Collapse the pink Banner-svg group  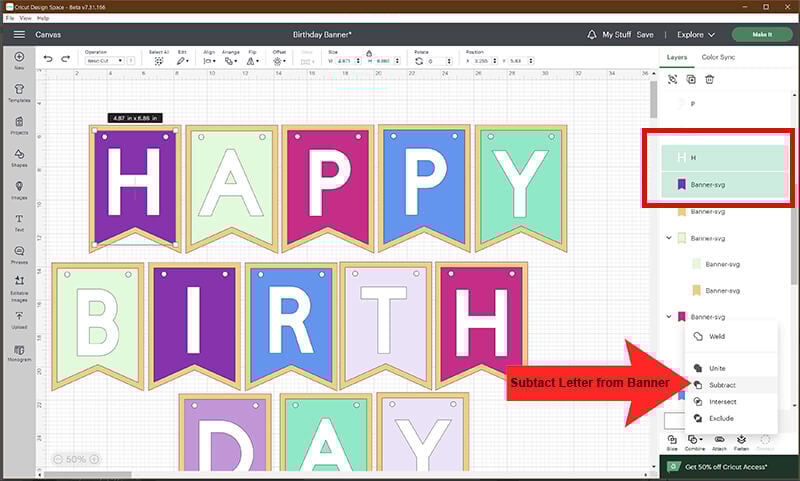pyautogui.click(x=669, y=317)
